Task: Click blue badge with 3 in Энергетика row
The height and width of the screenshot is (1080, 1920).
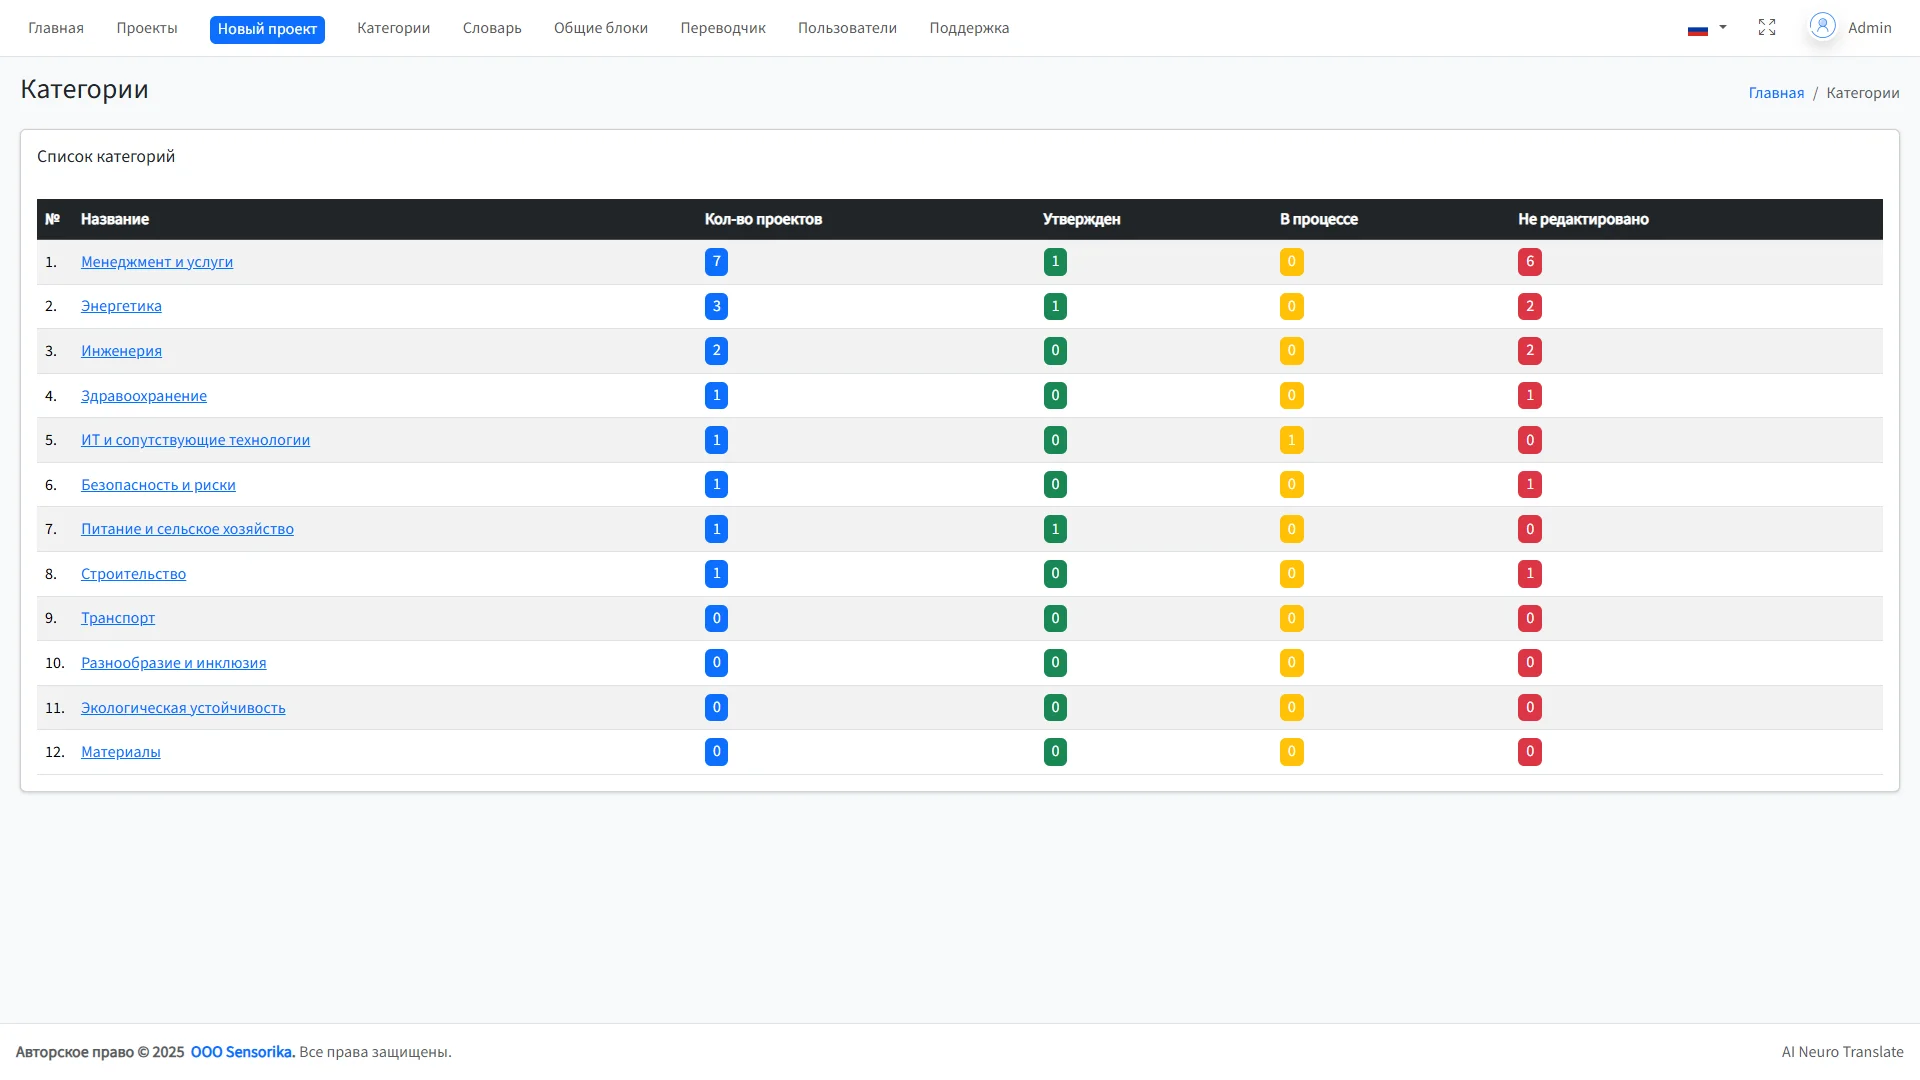Action: (716, 306)
